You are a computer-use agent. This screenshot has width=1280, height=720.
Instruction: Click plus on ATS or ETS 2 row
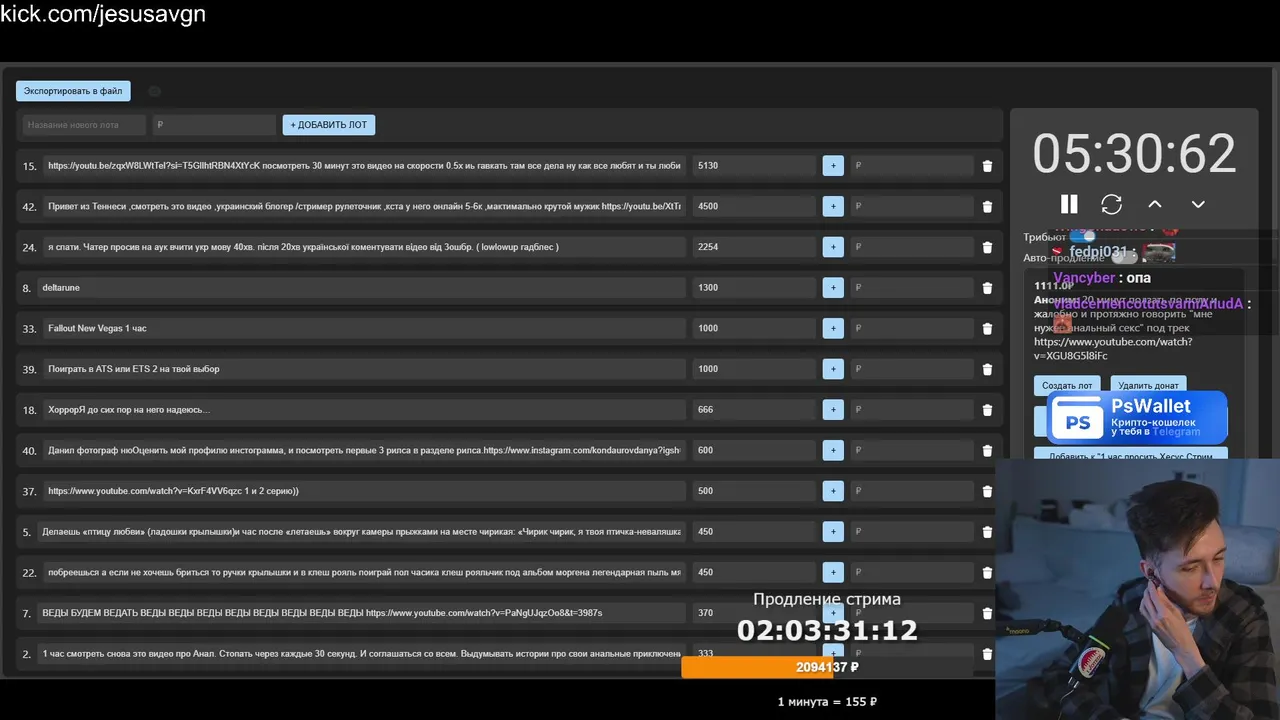tap(833, 369)
